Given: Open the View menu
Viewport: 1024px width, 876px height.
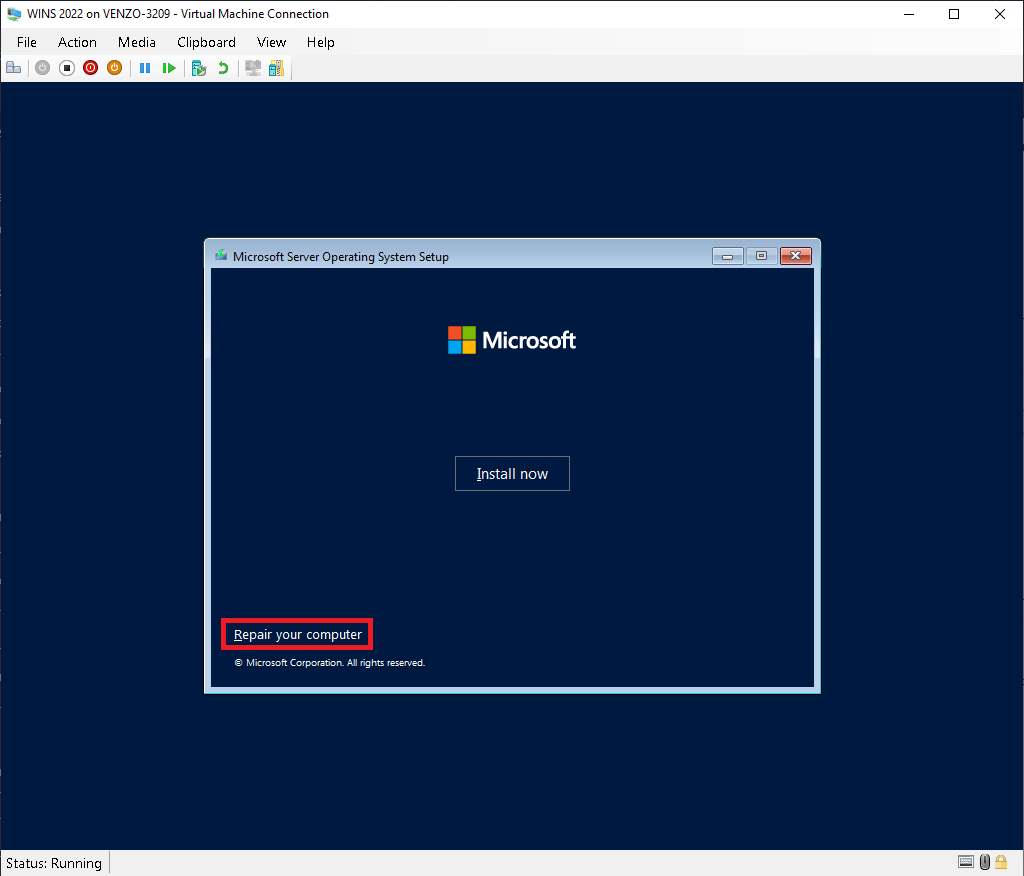Looking at the screenshot, I should pos(272,42).
